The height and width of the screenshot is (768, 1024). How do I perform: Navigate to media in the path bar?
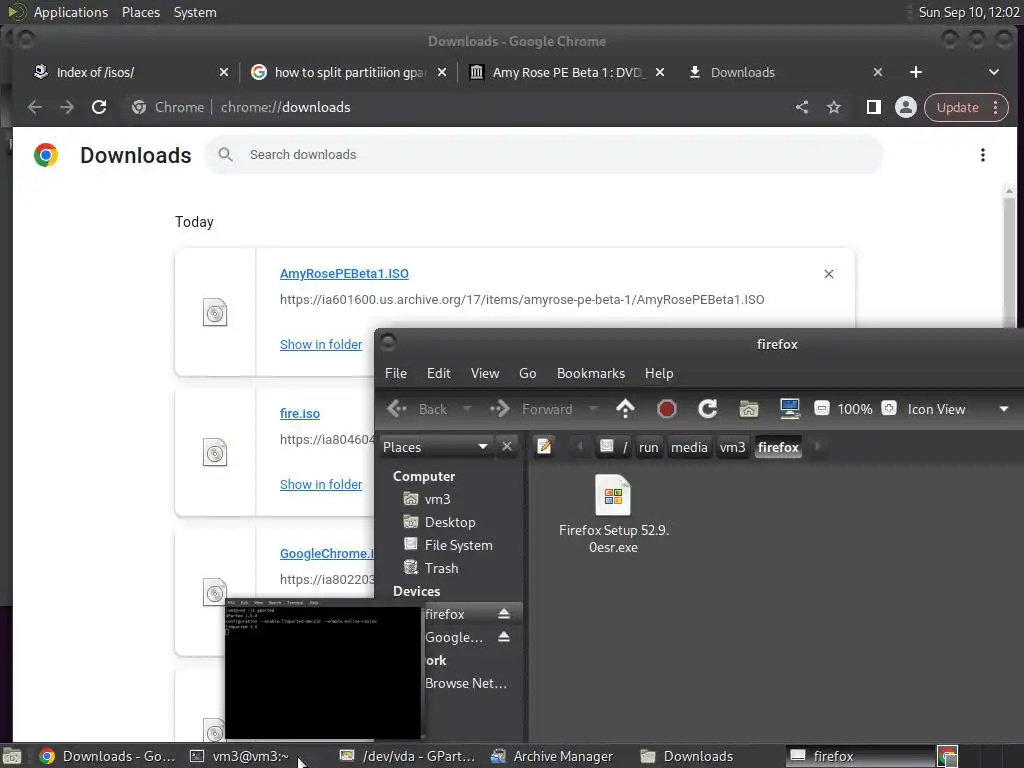689,447
